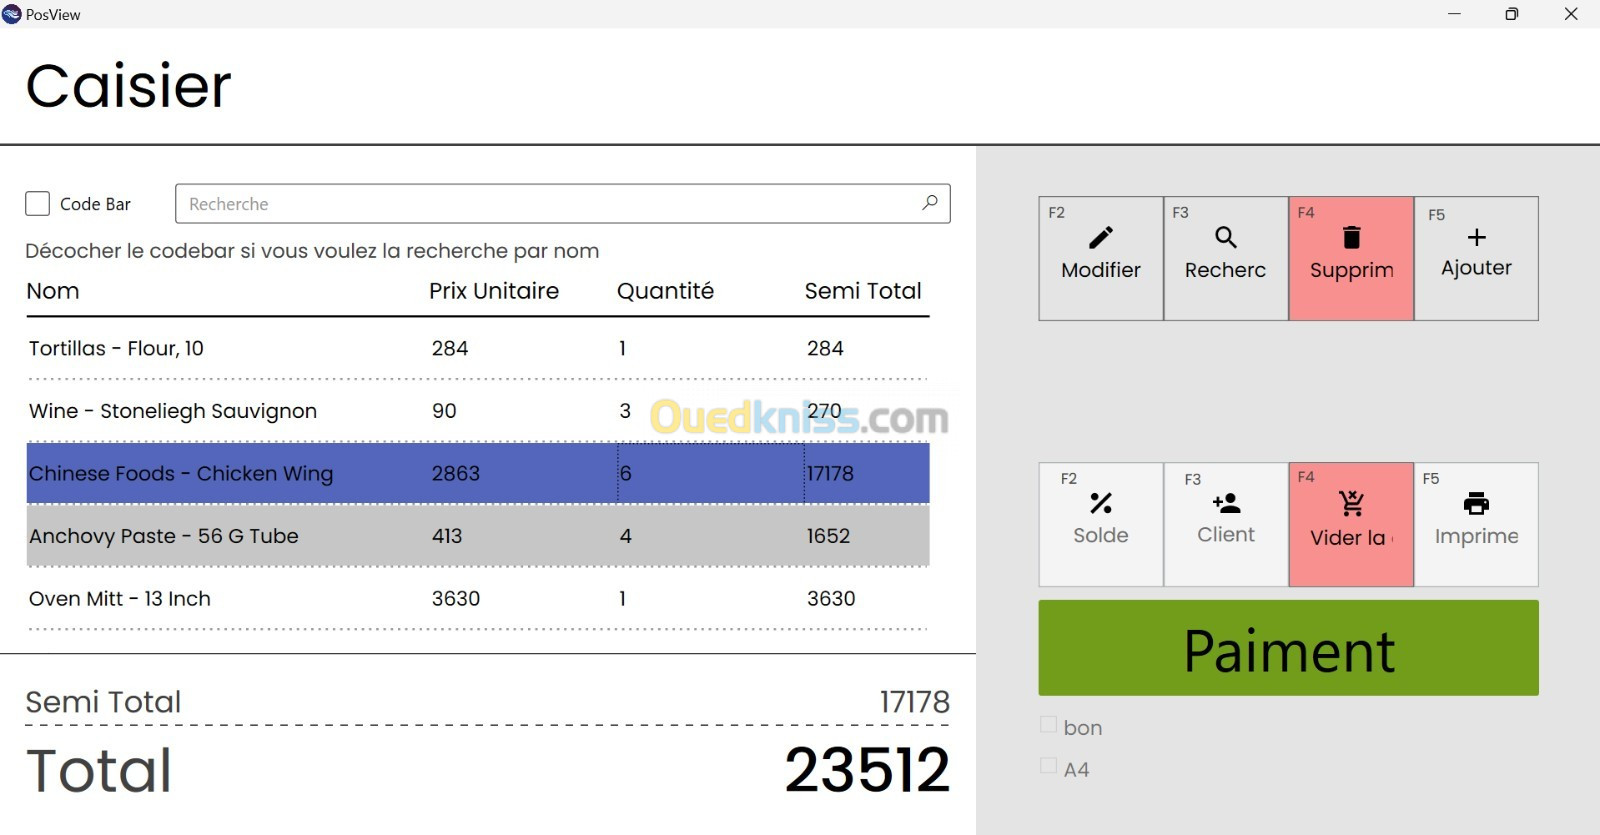Click the Imprime printer icon

1476,503
